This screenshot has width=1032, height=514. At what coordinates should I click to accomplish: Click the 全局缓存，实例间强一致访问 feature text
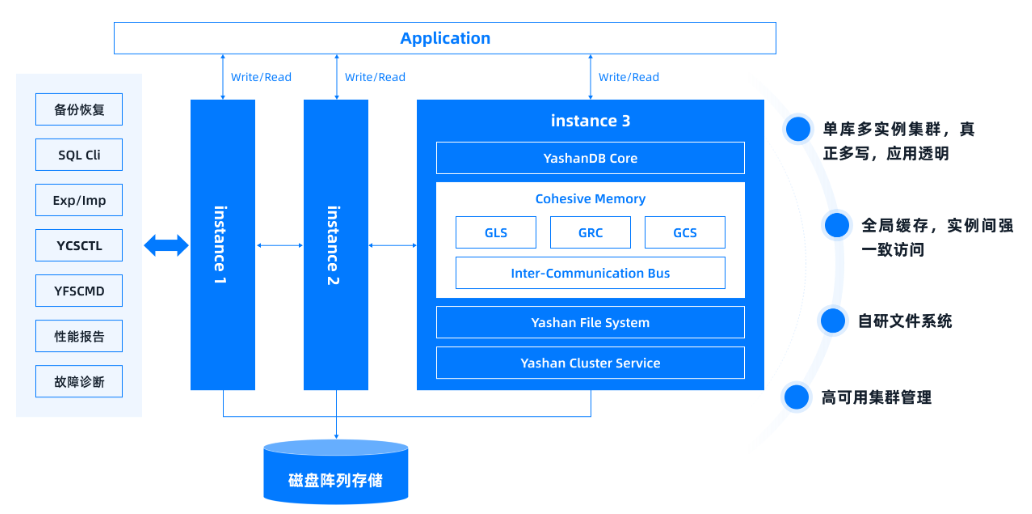937,238
